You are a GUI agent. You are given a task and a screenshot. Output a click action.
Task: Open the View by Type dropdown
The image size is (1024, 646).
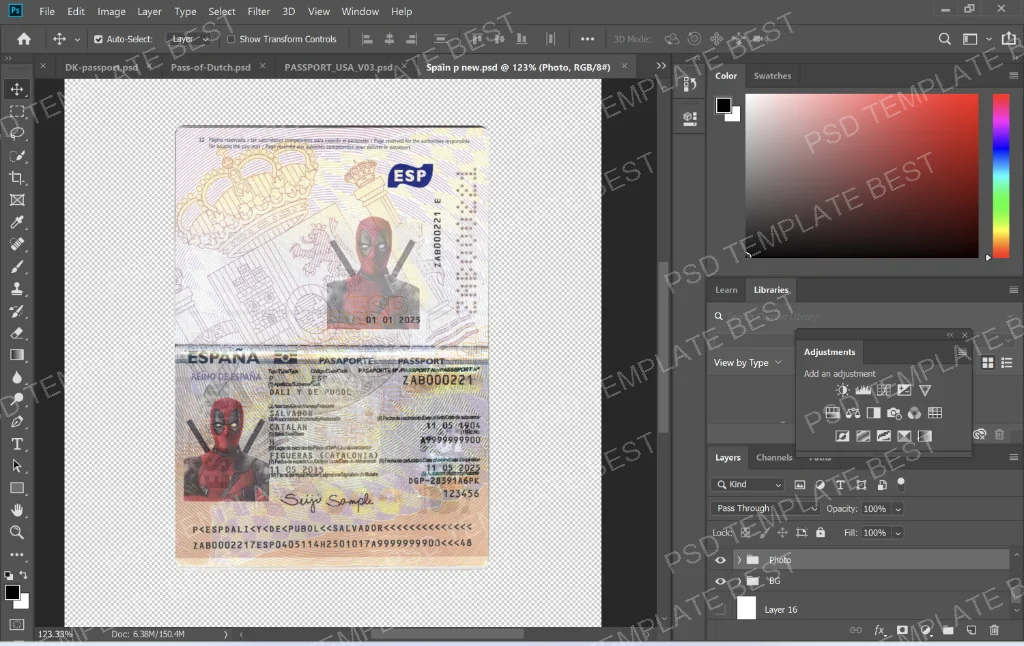point(748,363)
